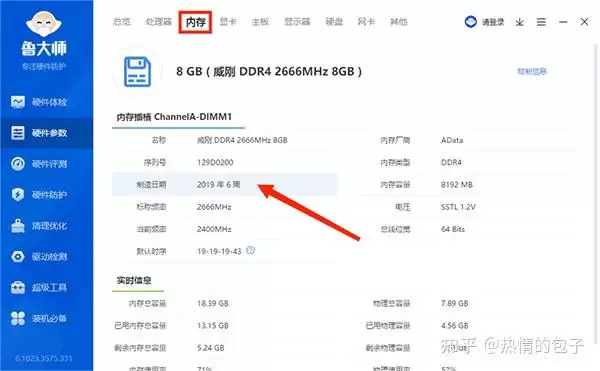
Task: Click remaining memory value 5.24 GB
Action: pos(210,348)
